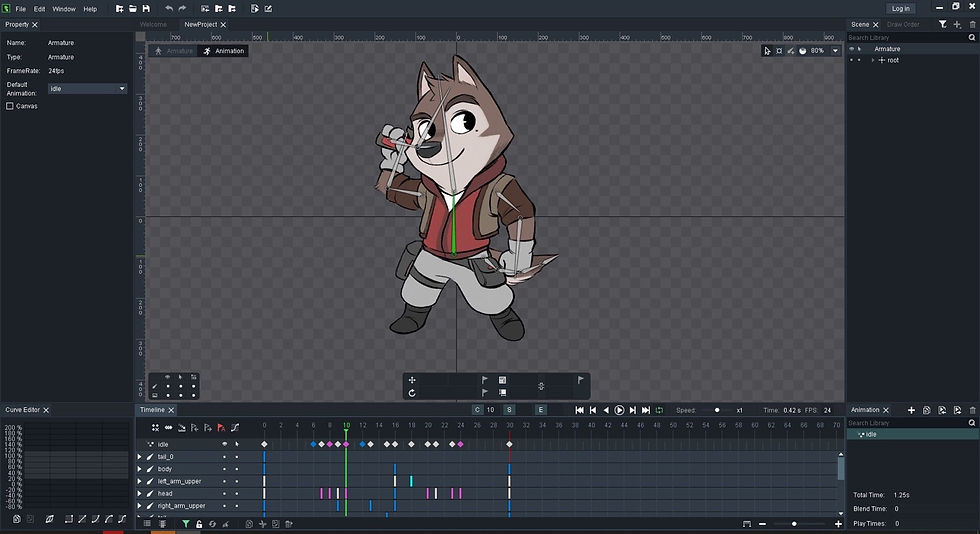Add a new animation in Animation panel

[x=911, y=410]
